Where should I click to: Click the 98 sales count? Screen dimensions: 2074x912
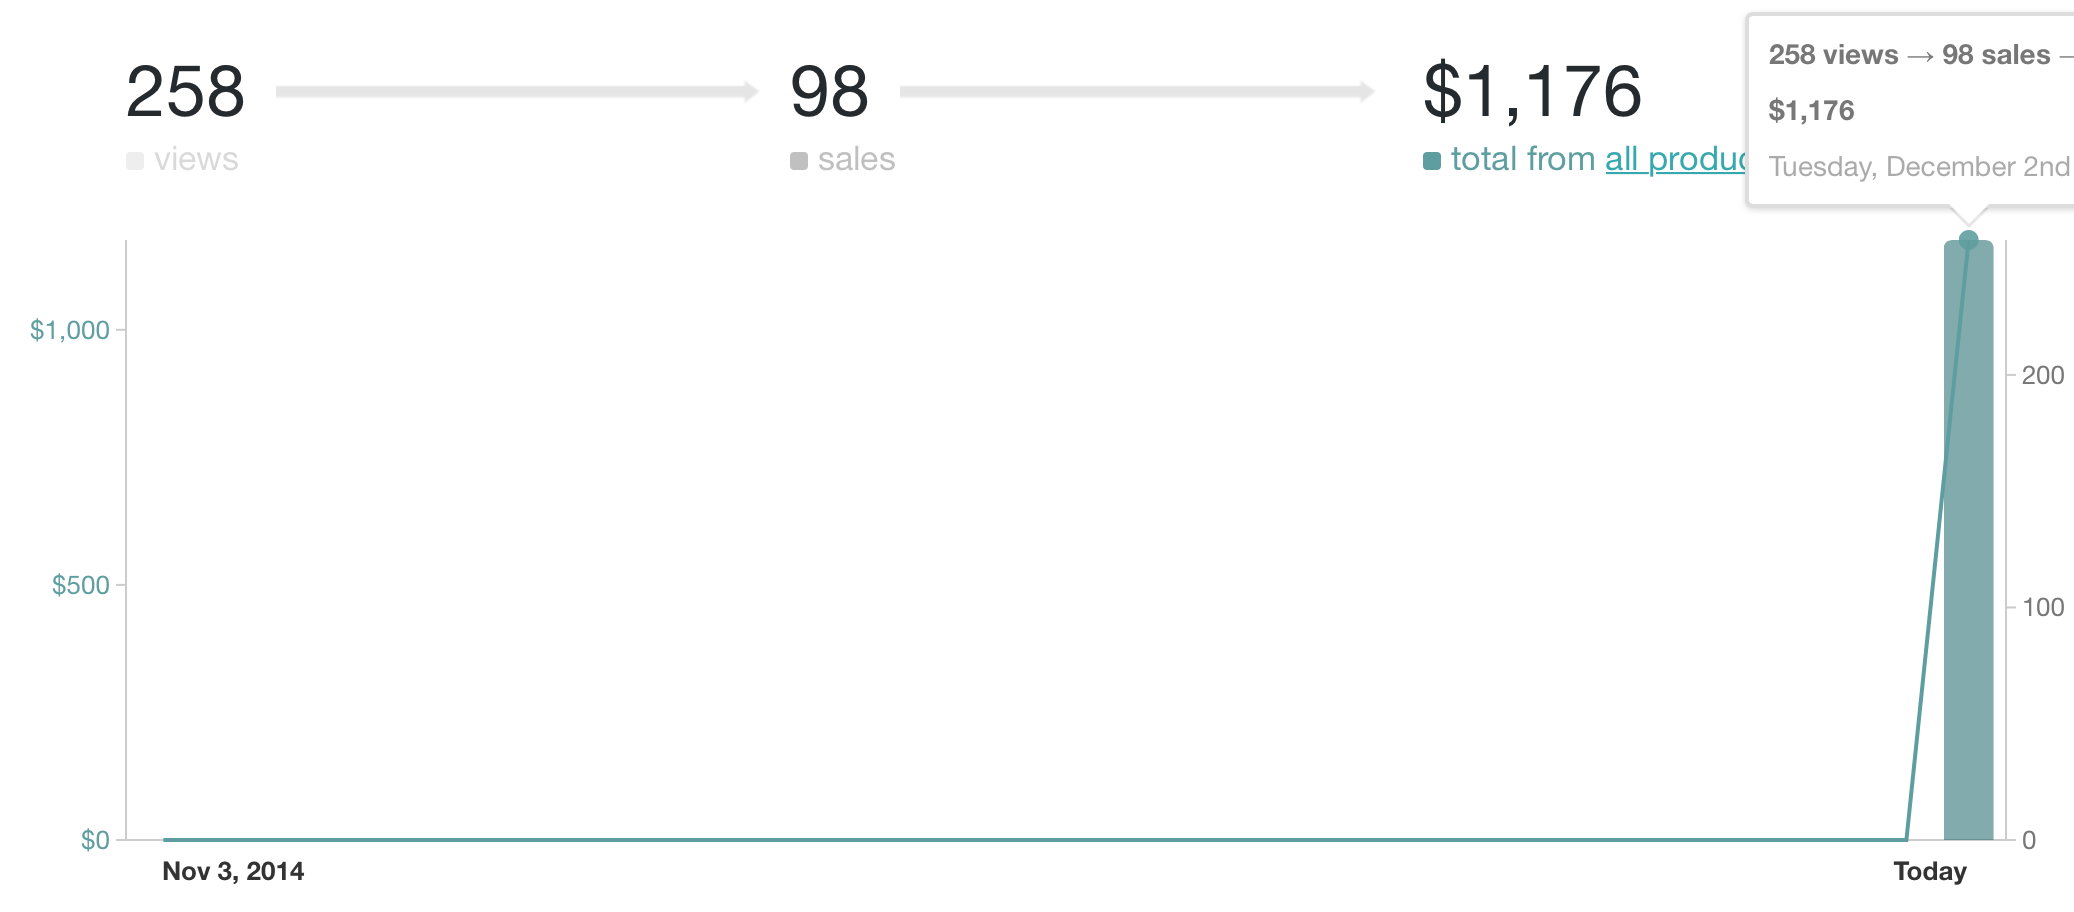[829, 92]
